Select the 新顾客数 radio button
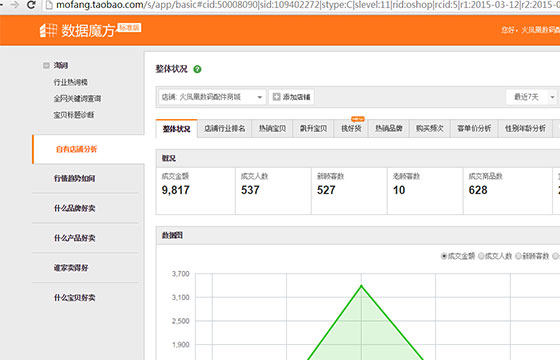The width and height of the screenshot is (560, 360). [518, 256]
